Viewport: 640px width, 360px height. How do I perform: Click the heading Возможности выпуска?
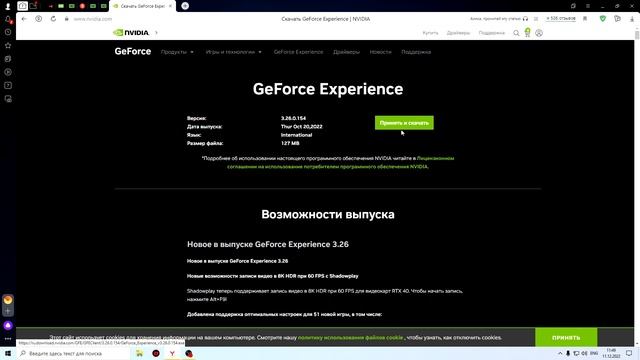[328, 214]
